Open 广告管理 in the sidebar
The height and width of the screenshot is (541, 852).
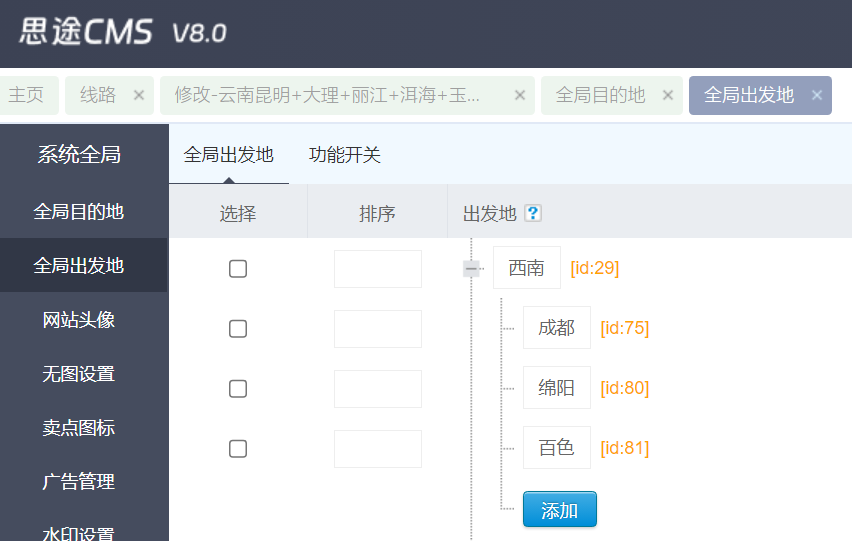tap(79, 482)
